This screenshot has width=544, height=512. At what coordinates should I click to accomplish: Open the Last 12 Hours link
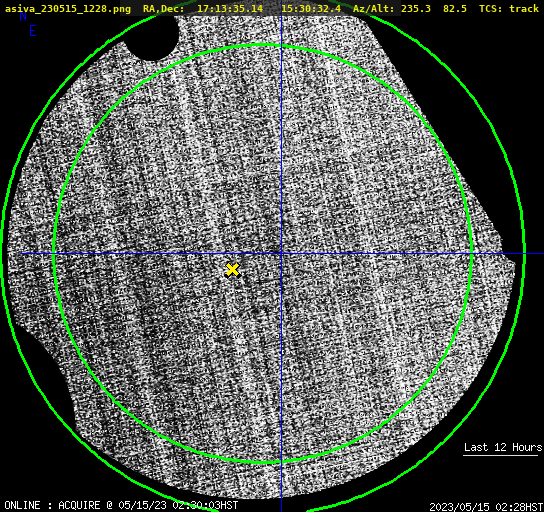tap(503, 447)
